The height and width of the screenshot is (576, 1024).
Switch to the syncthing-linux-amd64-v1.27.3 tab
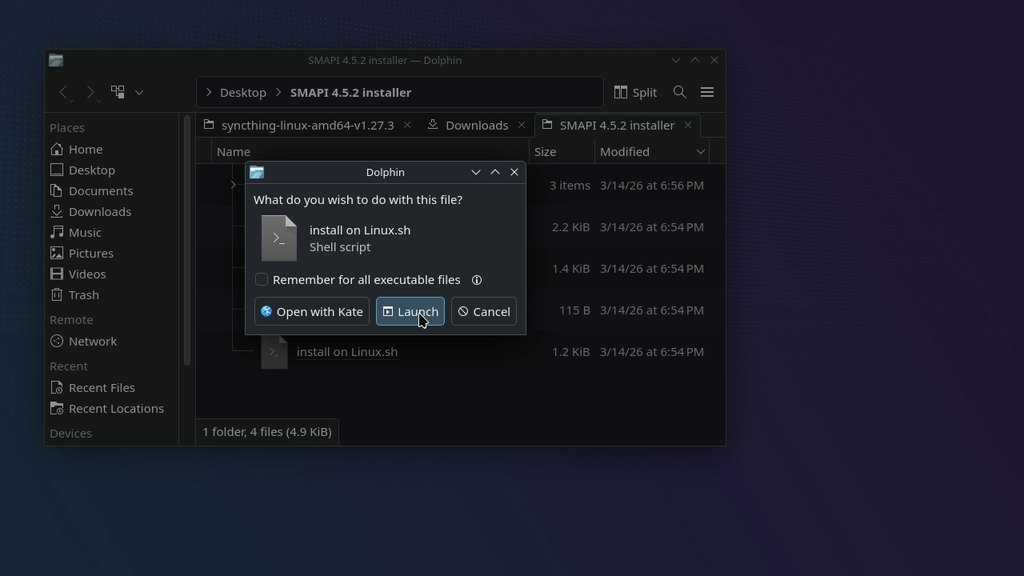pos(307,125)
